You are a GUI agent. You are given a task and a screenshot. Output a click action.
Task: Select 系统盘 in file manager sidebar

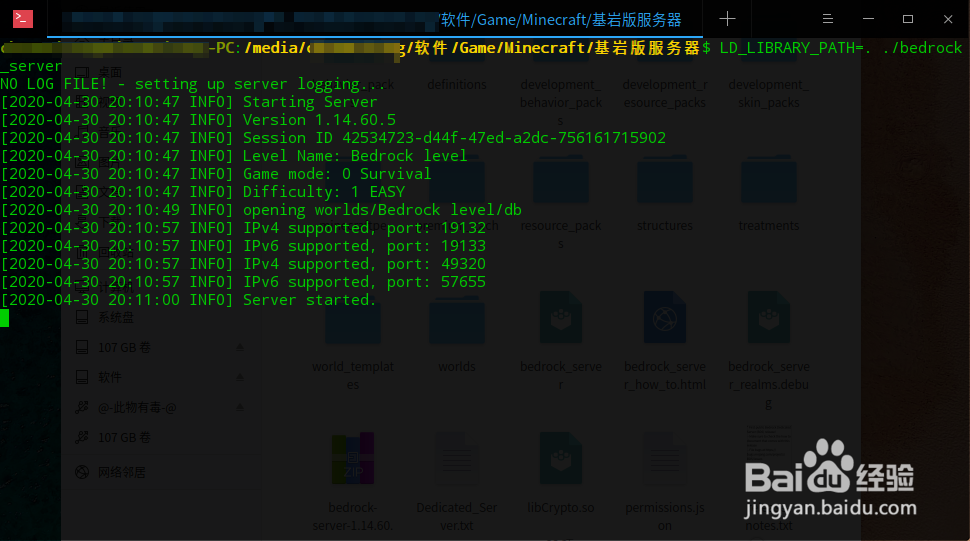(116, 317)
